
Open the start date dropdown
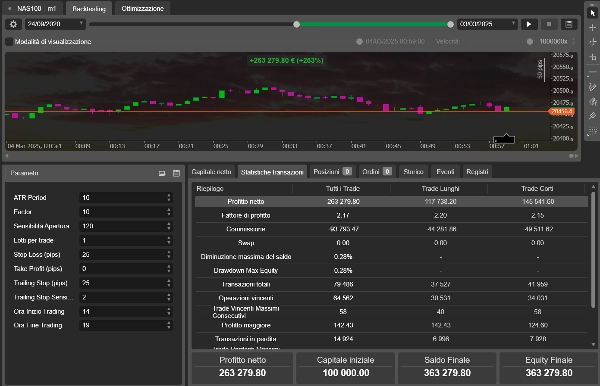tap(55, 24)
